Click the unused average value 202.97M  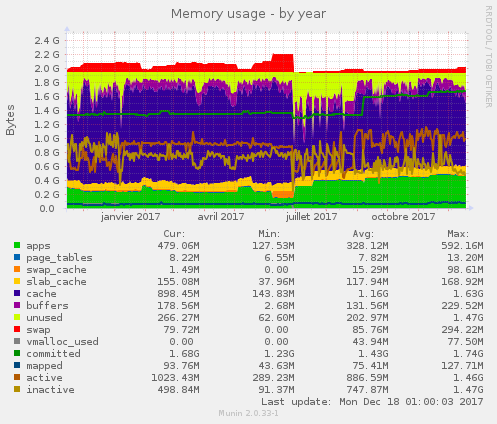[x=367, y=318]
